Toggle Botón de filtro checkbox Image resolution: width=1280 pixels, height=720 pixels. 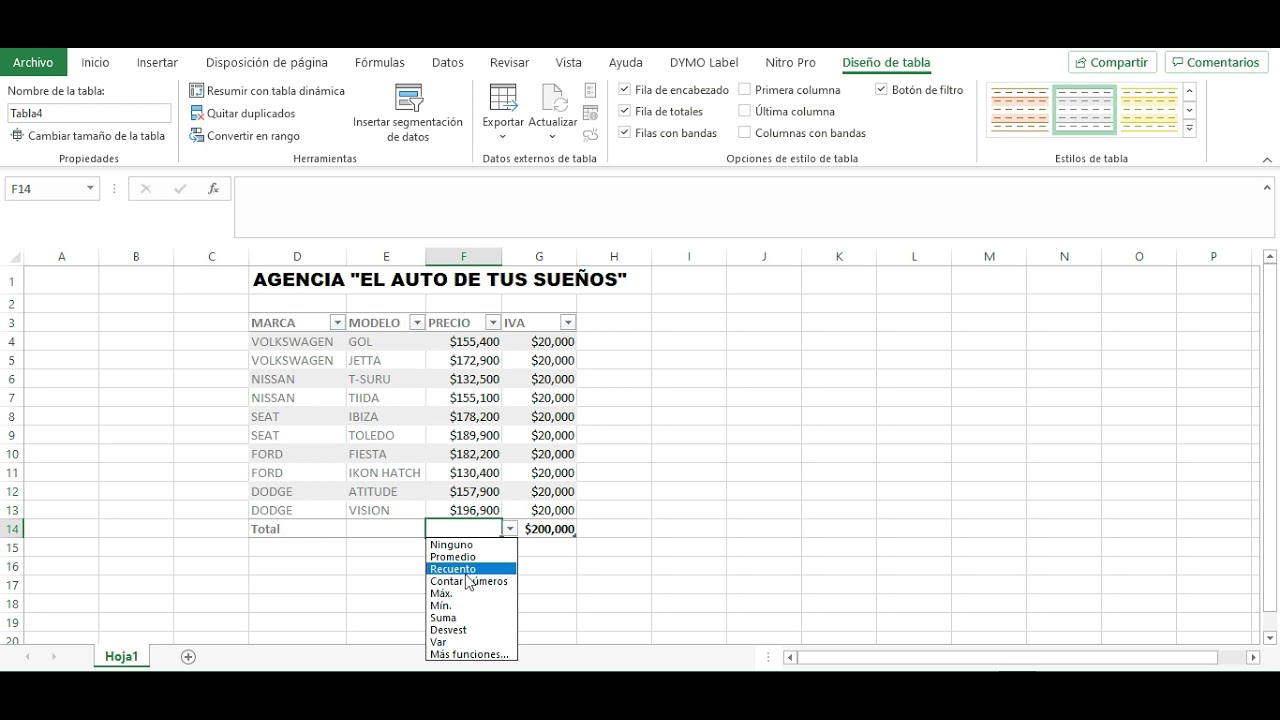[x=881, y=89]
